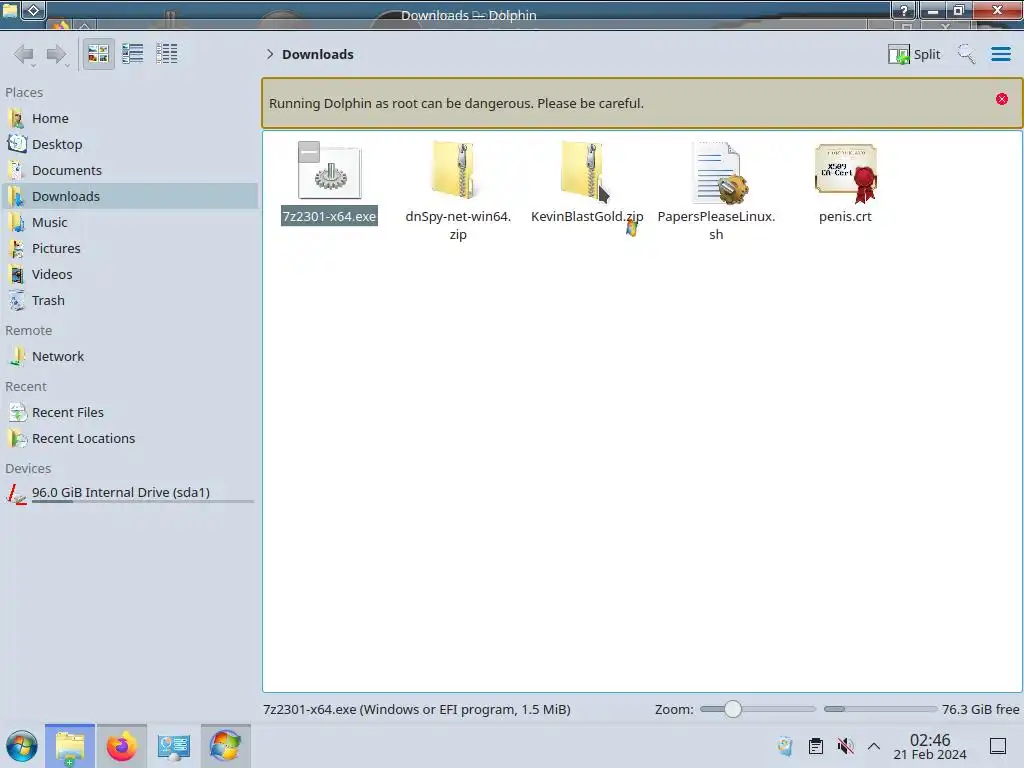Open Pictures in Places
This screenshot has width=1024, height=768.
point(130,249)
